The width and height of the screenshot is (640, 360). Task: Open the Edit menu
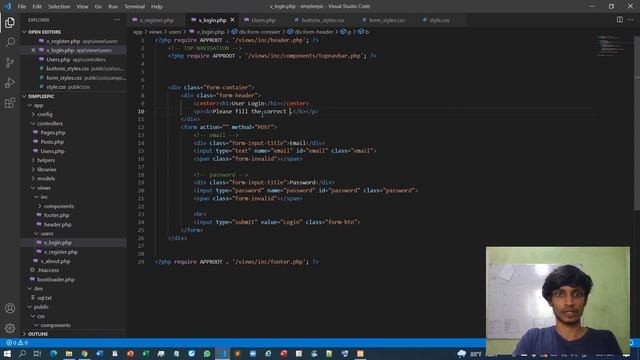point(37,7)
